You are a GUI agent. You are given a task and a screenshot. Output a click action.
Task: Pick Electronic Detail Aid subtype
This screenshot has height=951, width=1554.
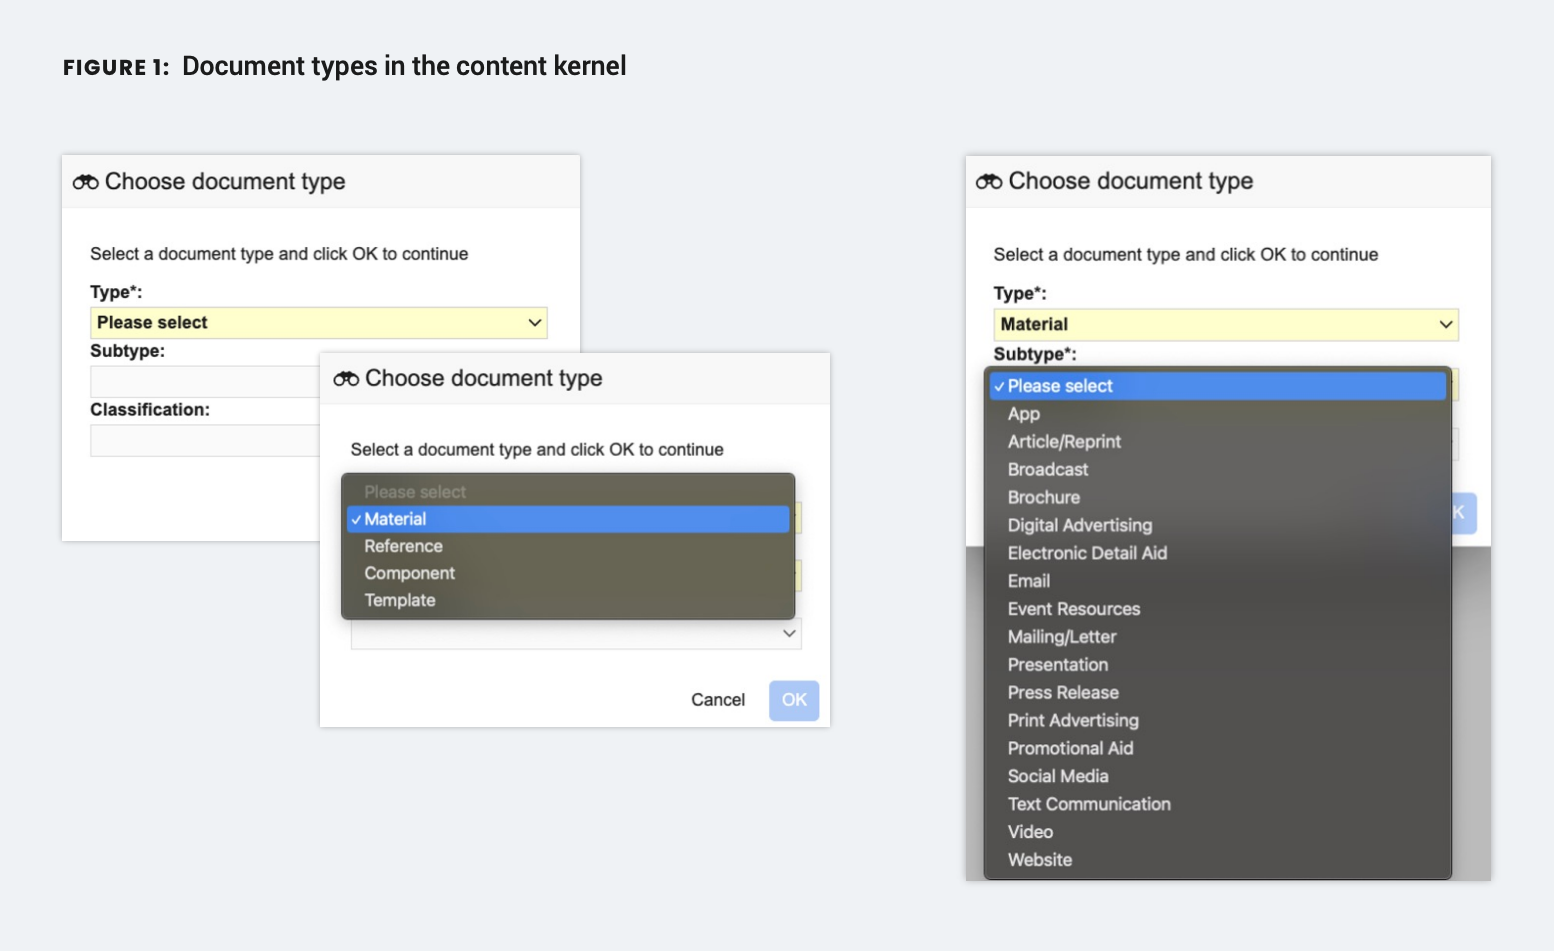tap(1087, 553)
